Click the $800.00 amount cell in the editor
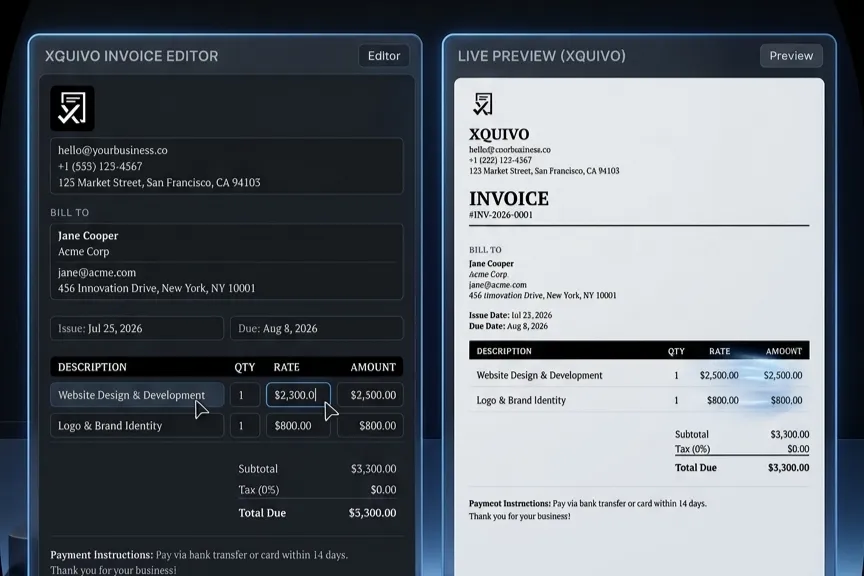The image size is (864, 576). tap(370, 426)
